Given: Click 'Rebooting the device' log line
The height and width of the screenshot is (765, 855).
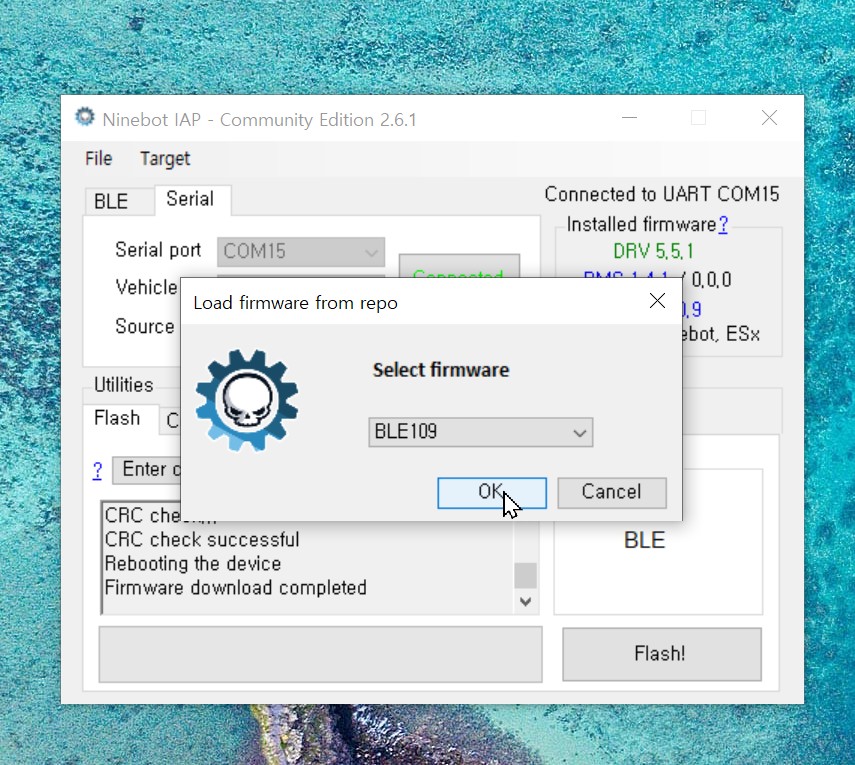Looking at the screenshot, I should click(193, 564).
